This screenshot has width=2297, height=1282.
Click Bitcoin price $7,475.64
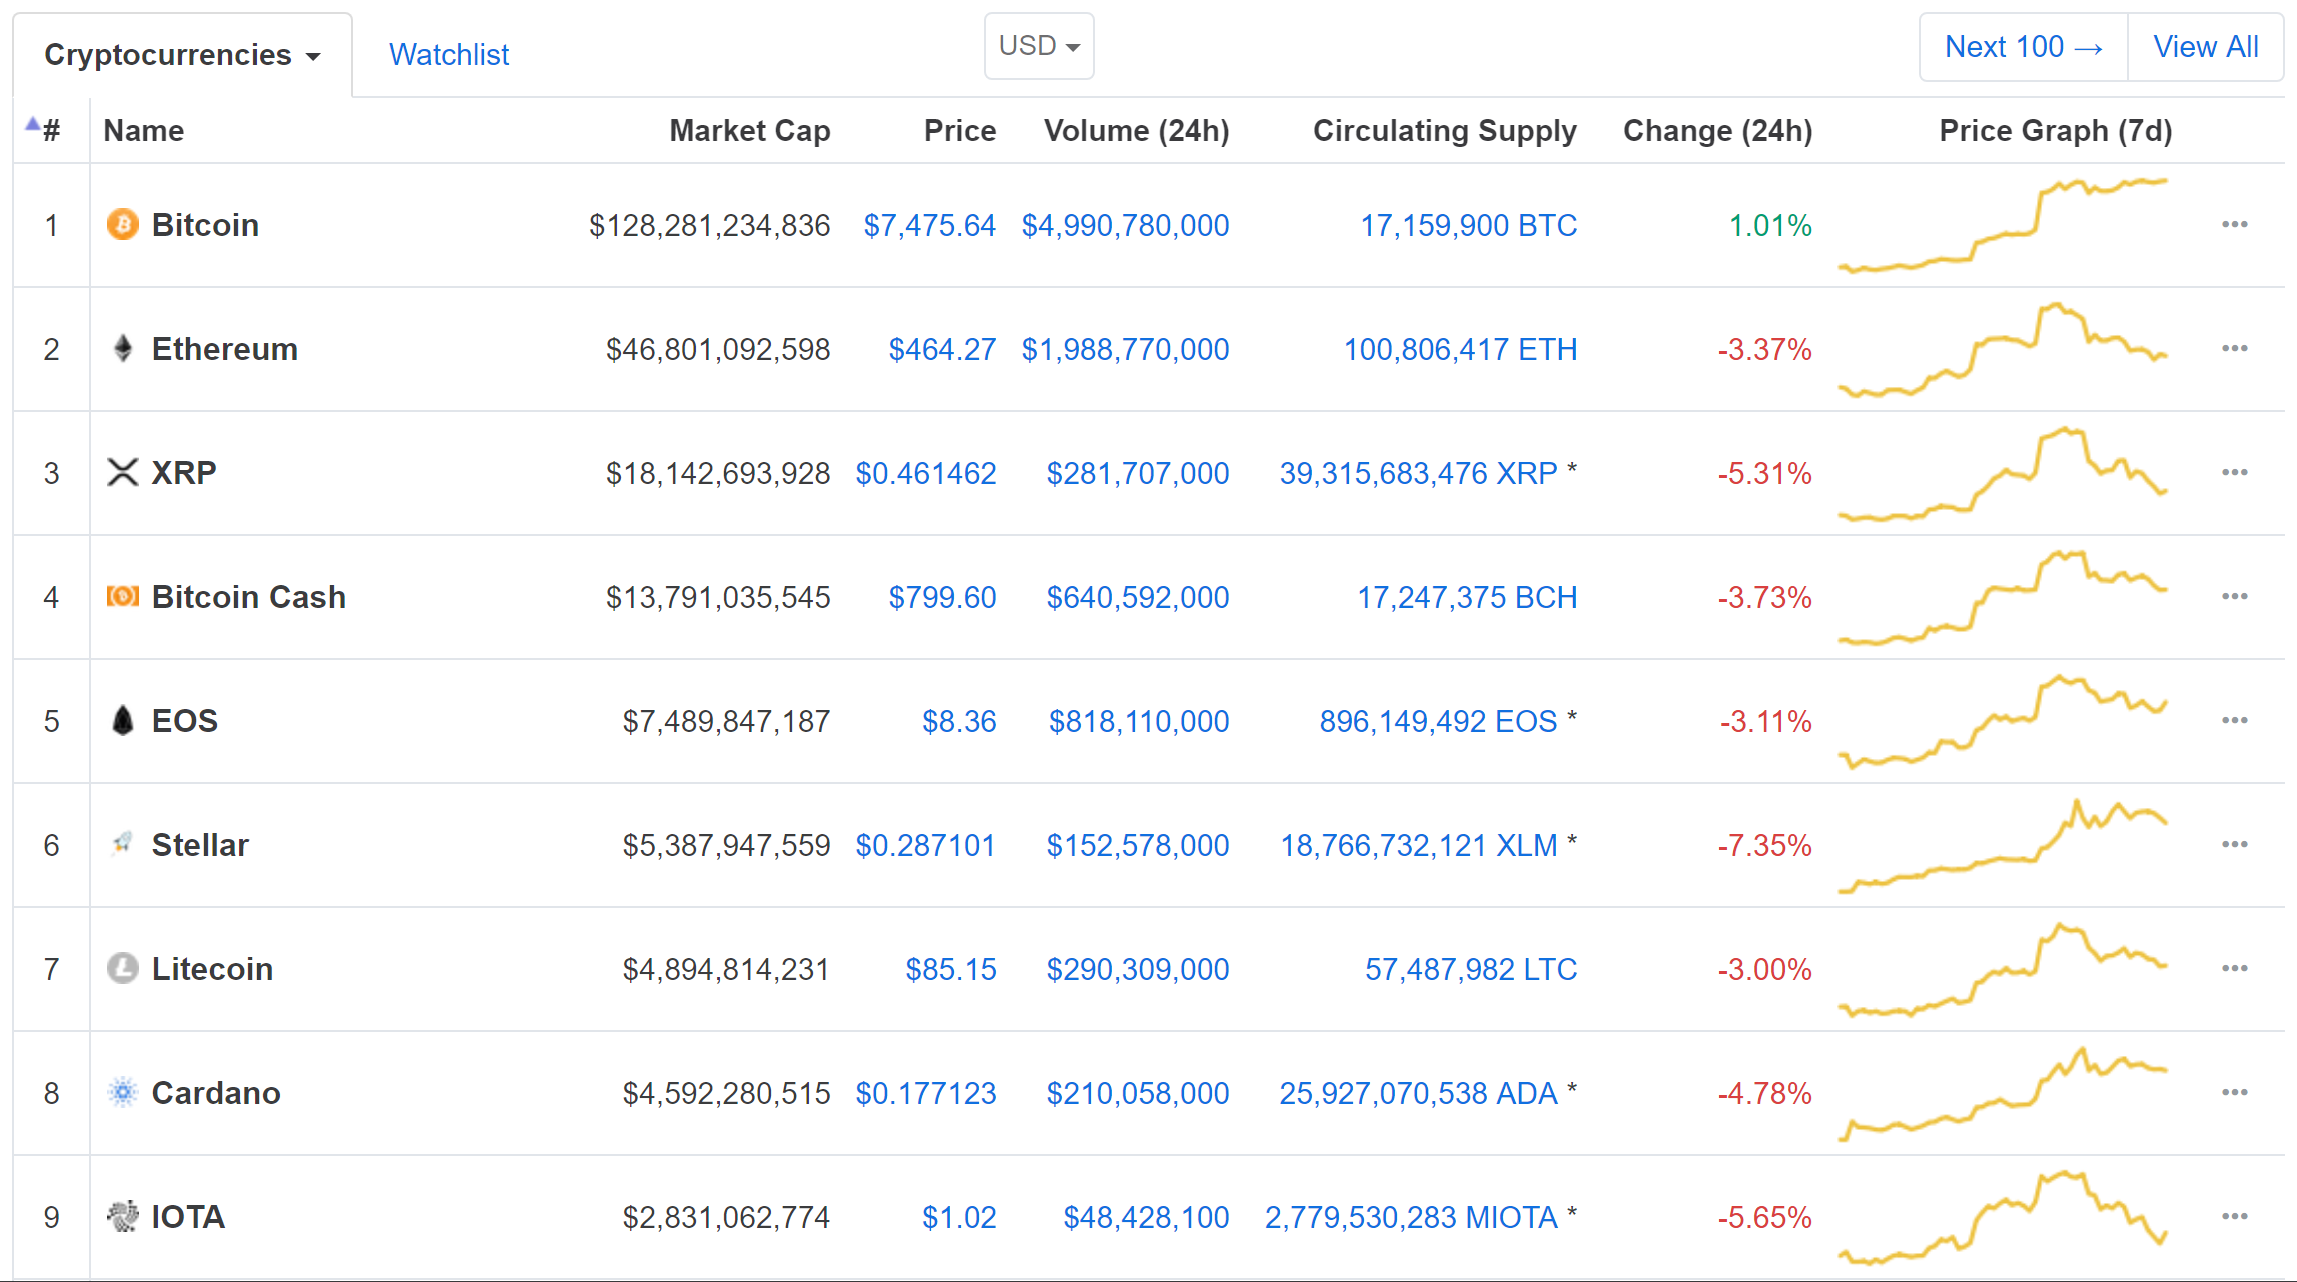click(x=930, y=225)
